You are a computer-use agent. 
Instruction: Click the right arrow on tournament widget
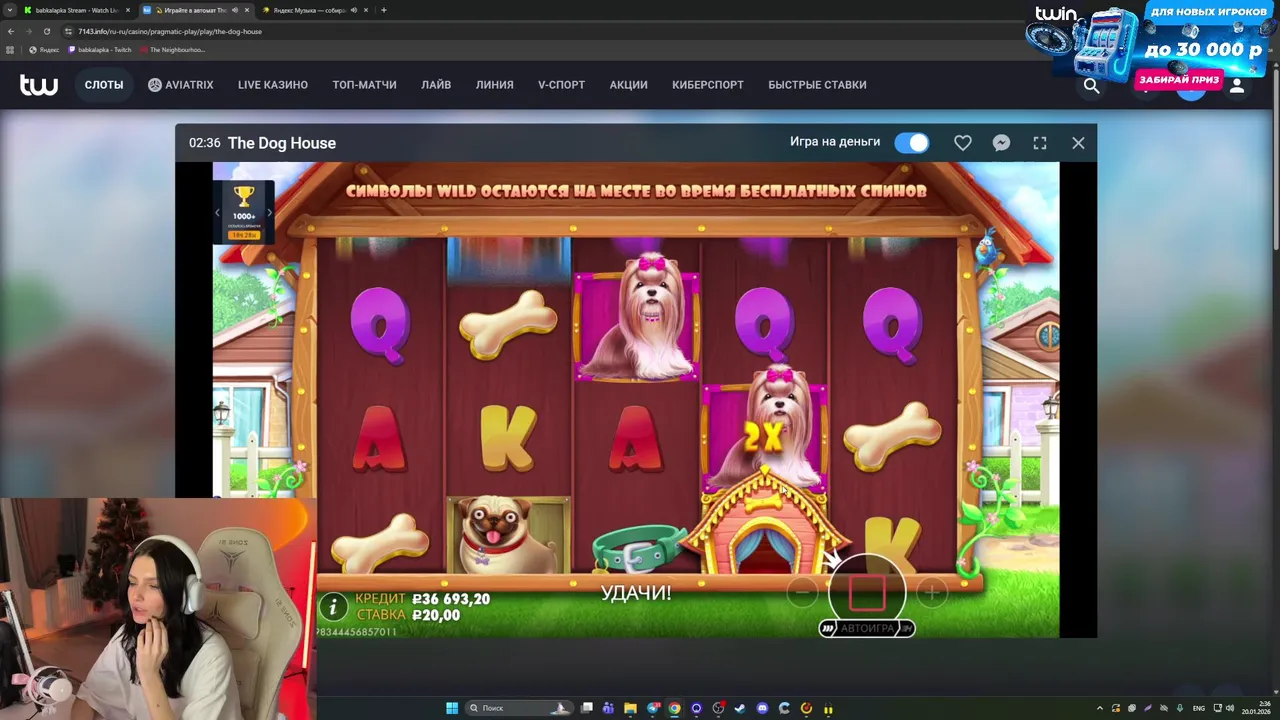coord(269,212)
